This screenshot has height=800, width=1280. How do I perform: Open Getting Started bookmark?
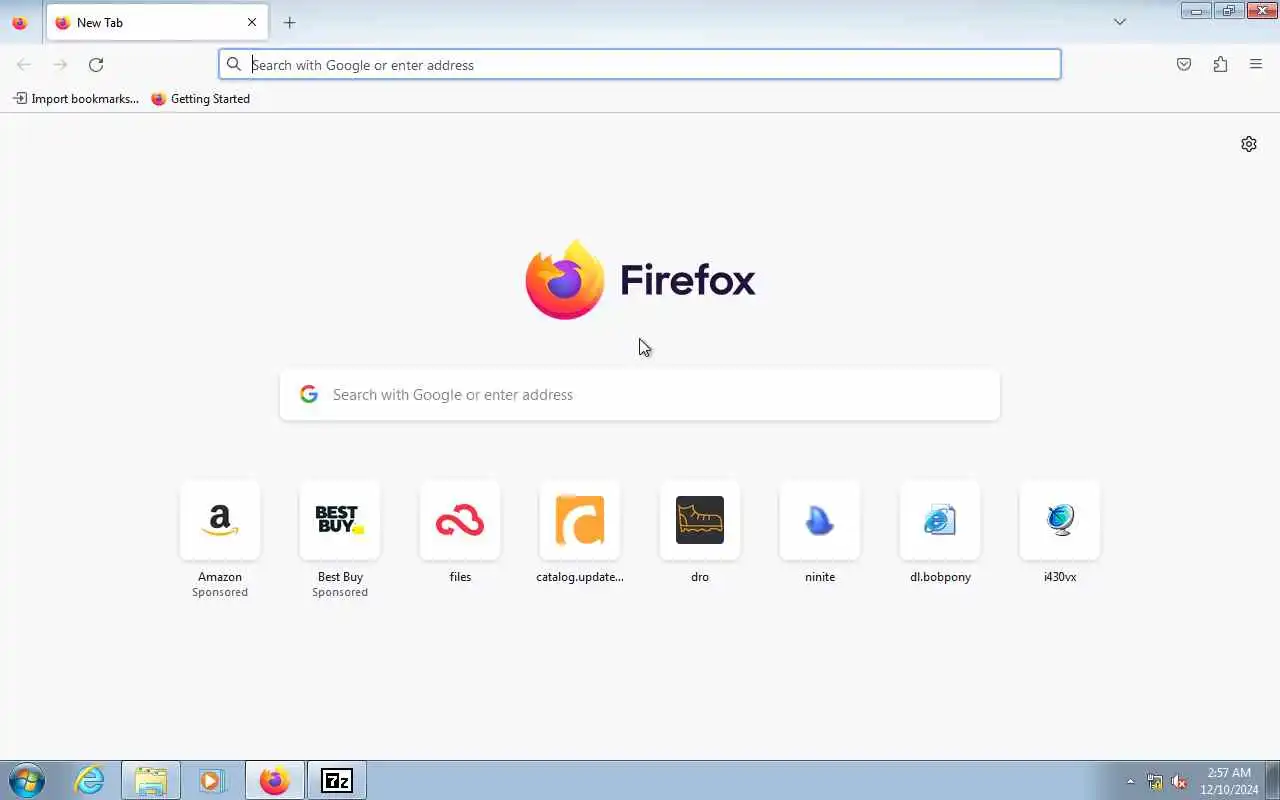click(200, 99)
